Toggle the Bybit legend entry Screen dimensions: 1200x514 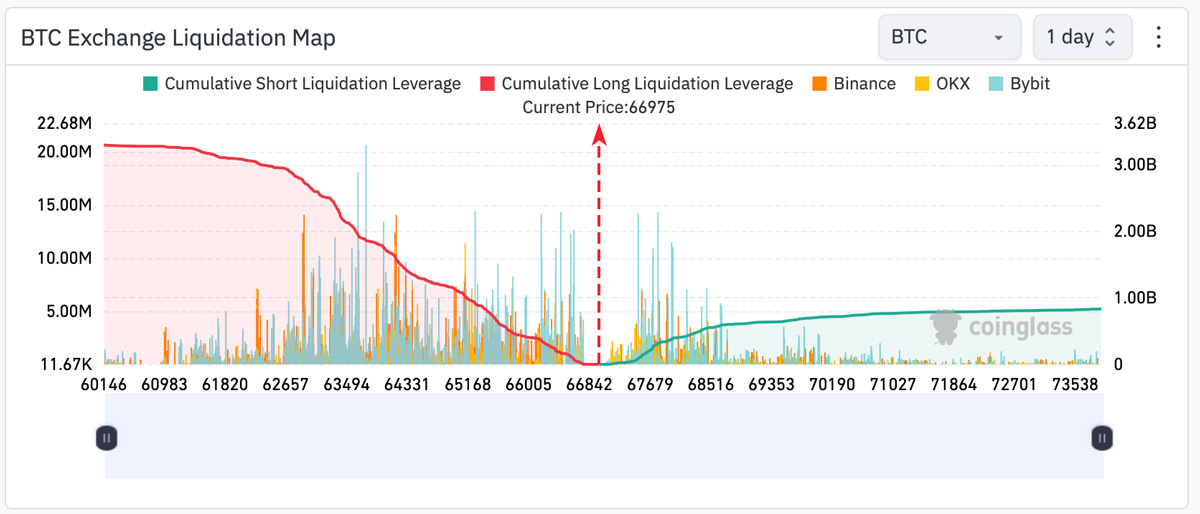[1018, 84]
